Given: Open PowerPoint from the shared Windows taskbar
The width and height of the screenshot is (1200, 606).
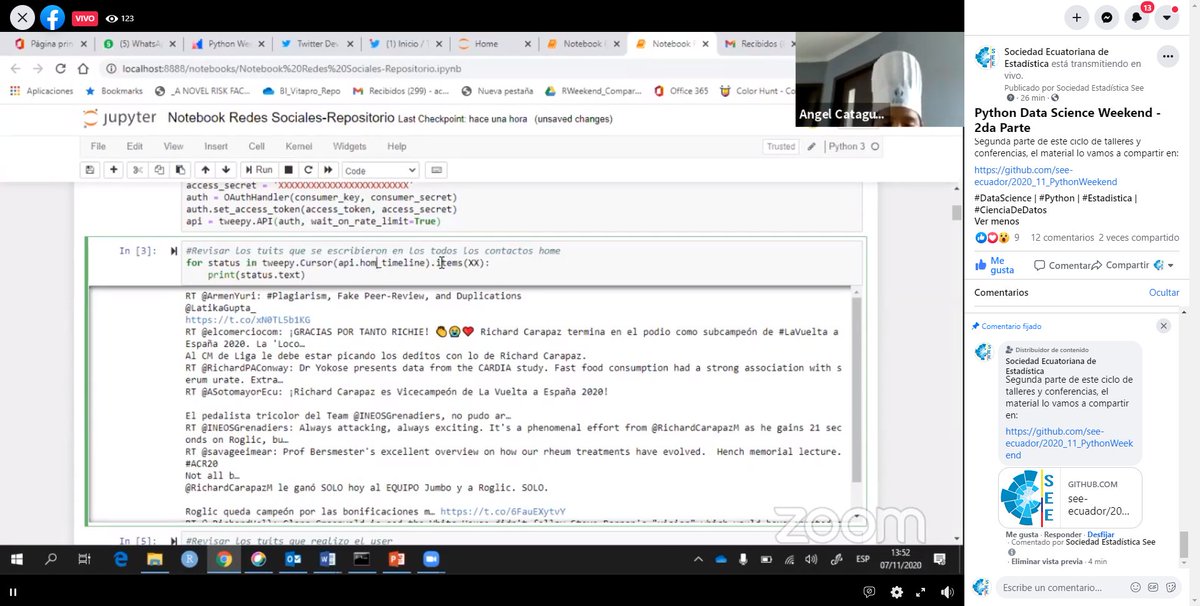Looking at the screenshot, I should pos(395,560).
